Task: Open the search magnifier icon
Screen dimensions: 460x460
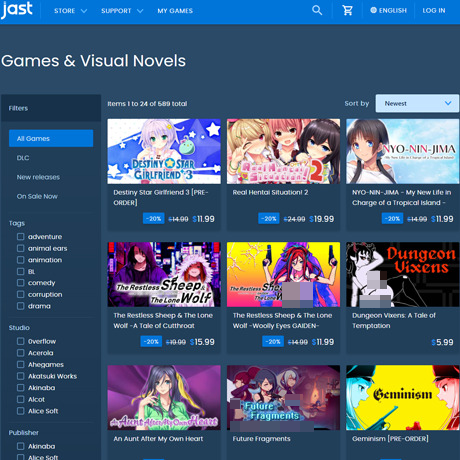Action: point(317,11)
